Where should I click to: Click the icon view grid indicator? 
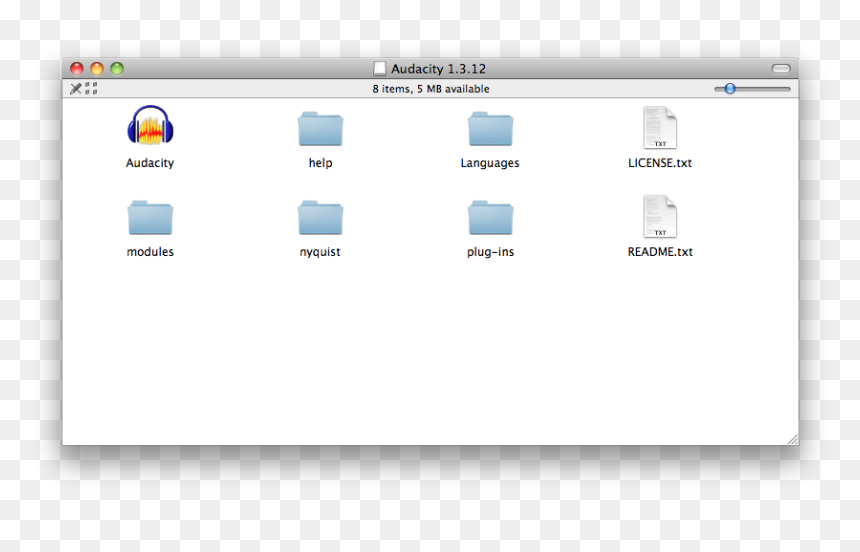[91, 88]
